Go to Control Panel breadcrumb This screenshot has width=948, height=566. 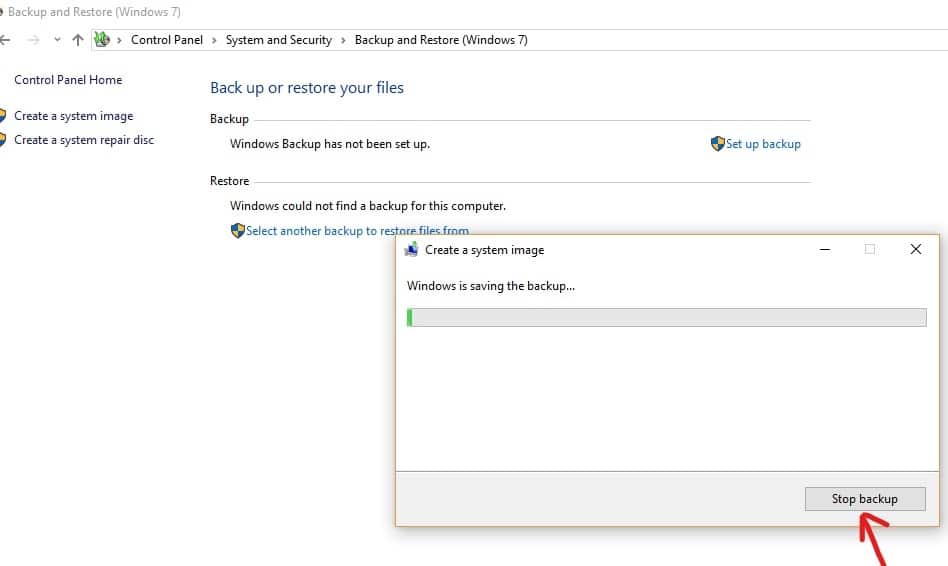tap(166, 40)
